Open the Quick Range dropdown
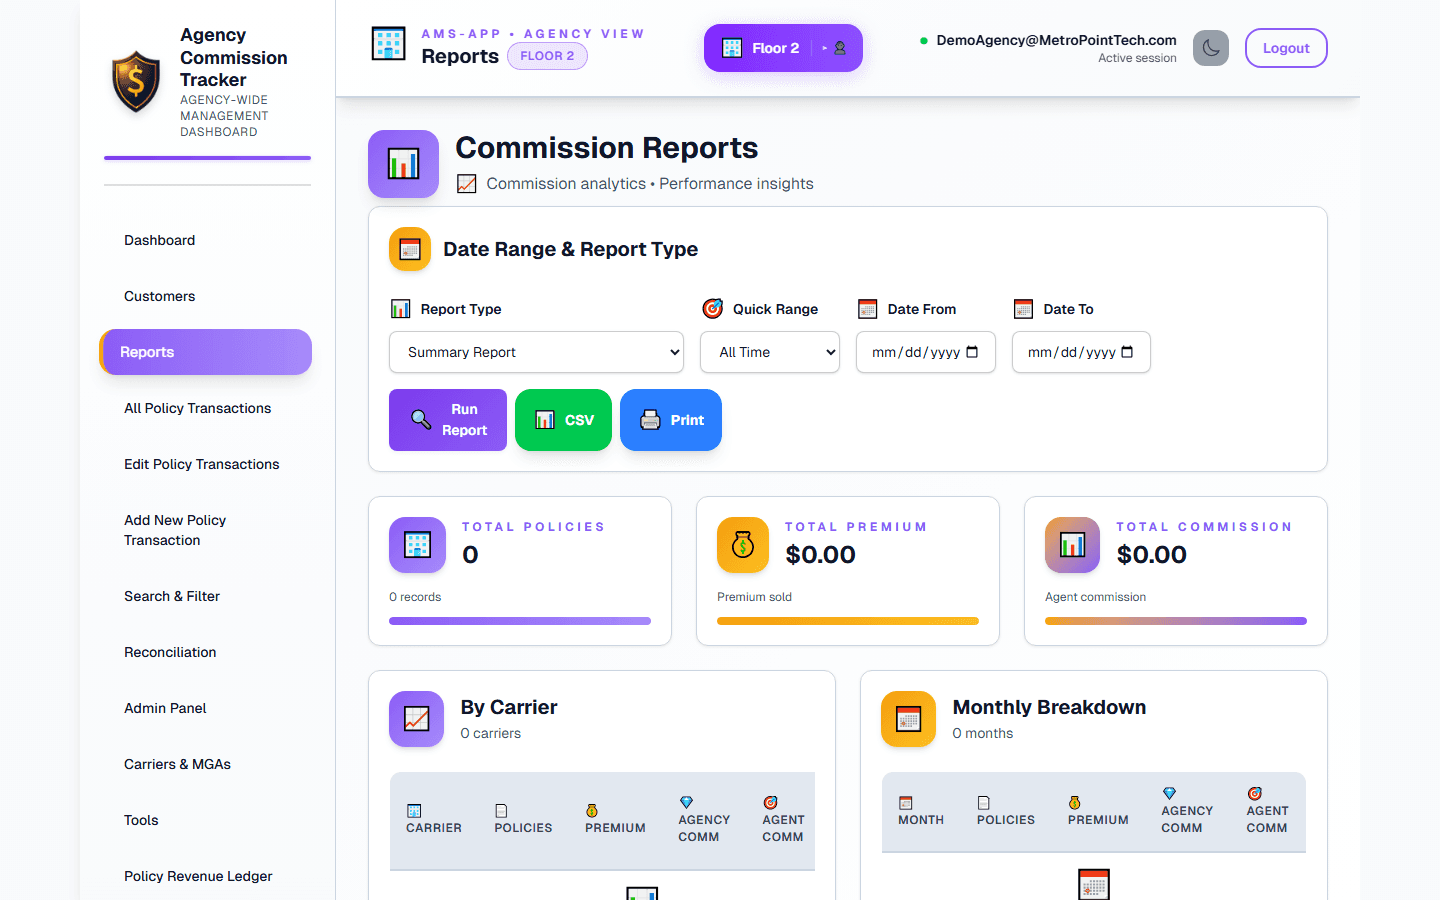Screen dimensions: 1440x900 [x=770, y=352]
